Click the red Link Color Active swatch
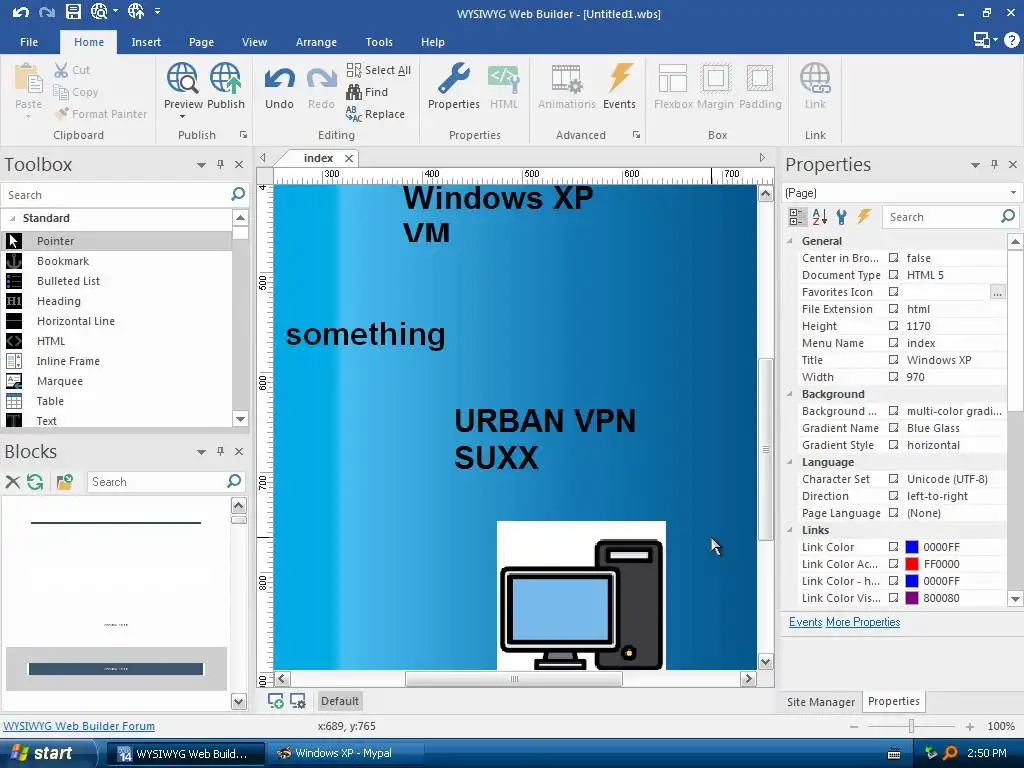This screenshot has width=1024, height=768. pos(912,564)
